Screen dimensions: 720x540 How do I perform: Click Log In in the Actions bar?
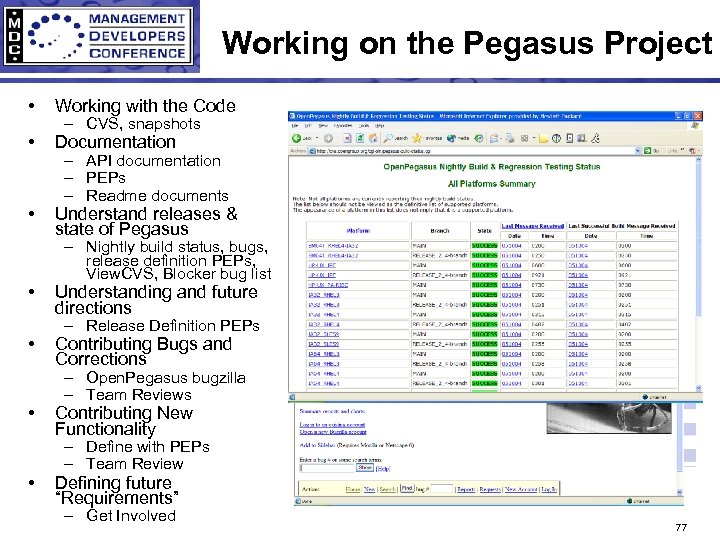[x=549, y=489]
